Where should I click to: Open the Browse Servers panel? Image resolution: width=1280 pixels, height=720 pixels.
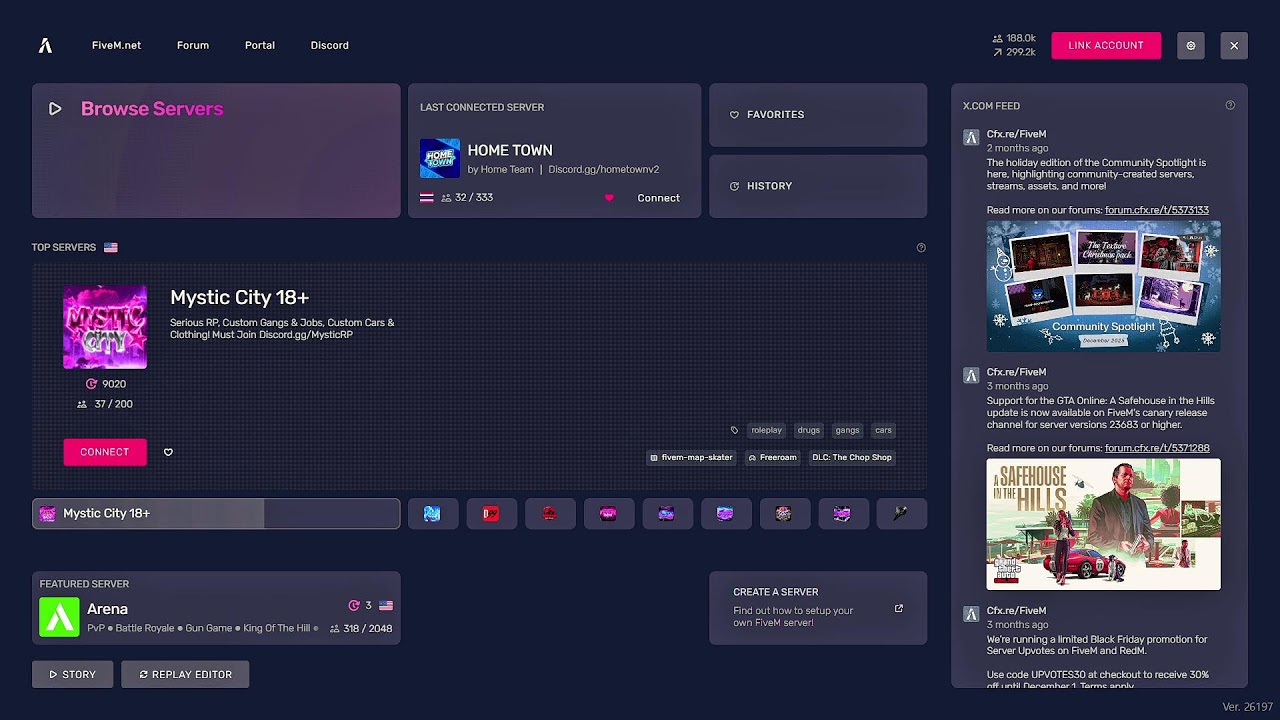point(216,150)
